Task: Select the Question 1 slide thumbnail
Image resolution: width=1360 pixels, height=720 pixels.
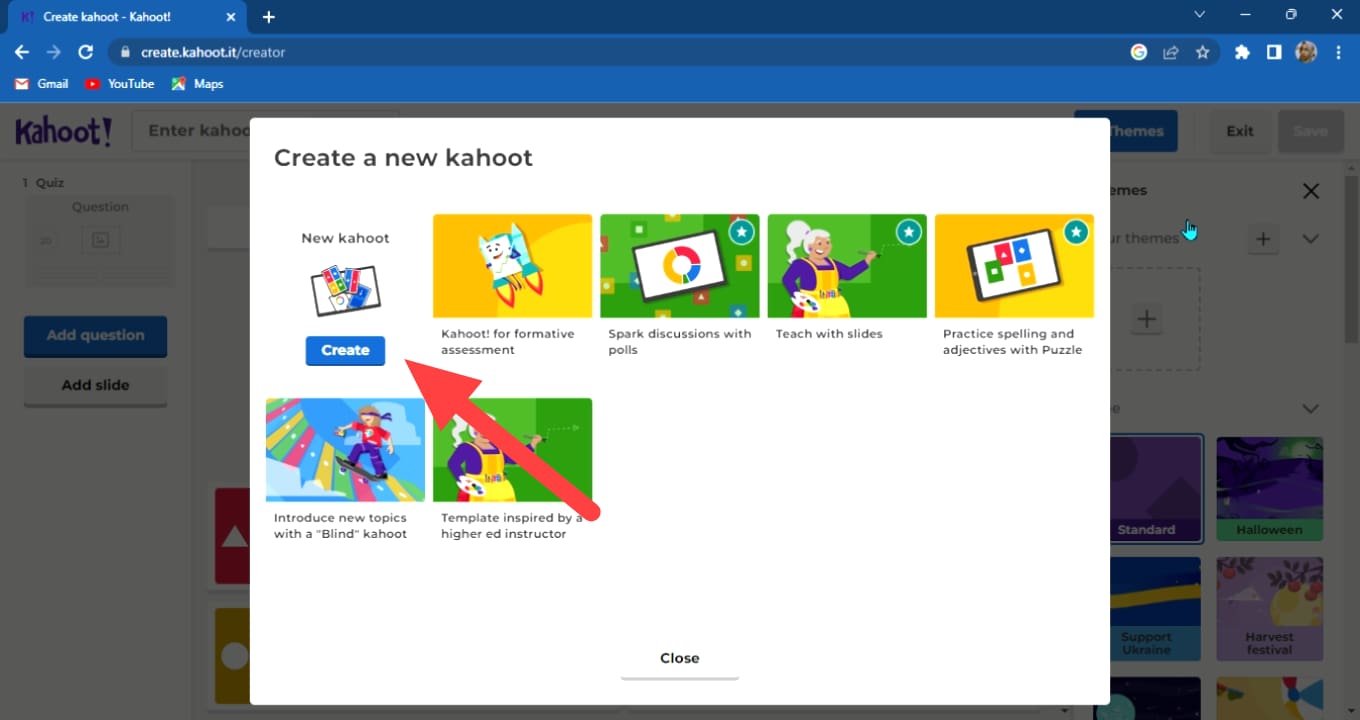Action: 100,239
